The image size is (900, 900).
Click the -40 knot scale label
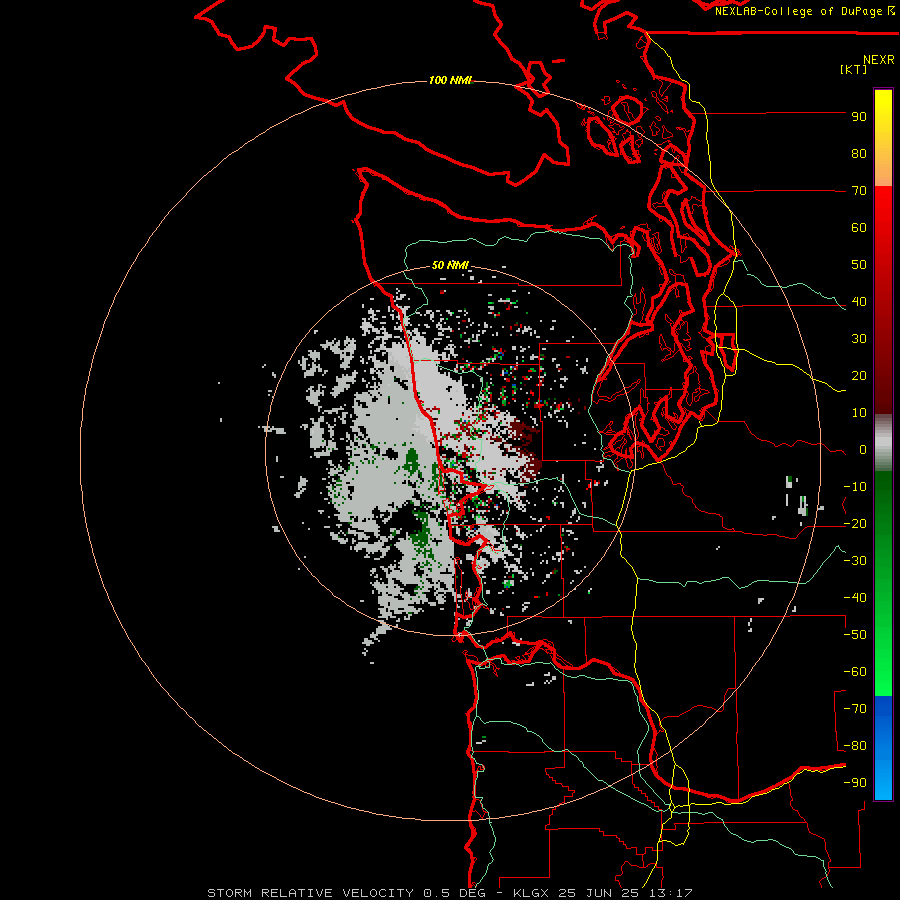coord(855,598)
